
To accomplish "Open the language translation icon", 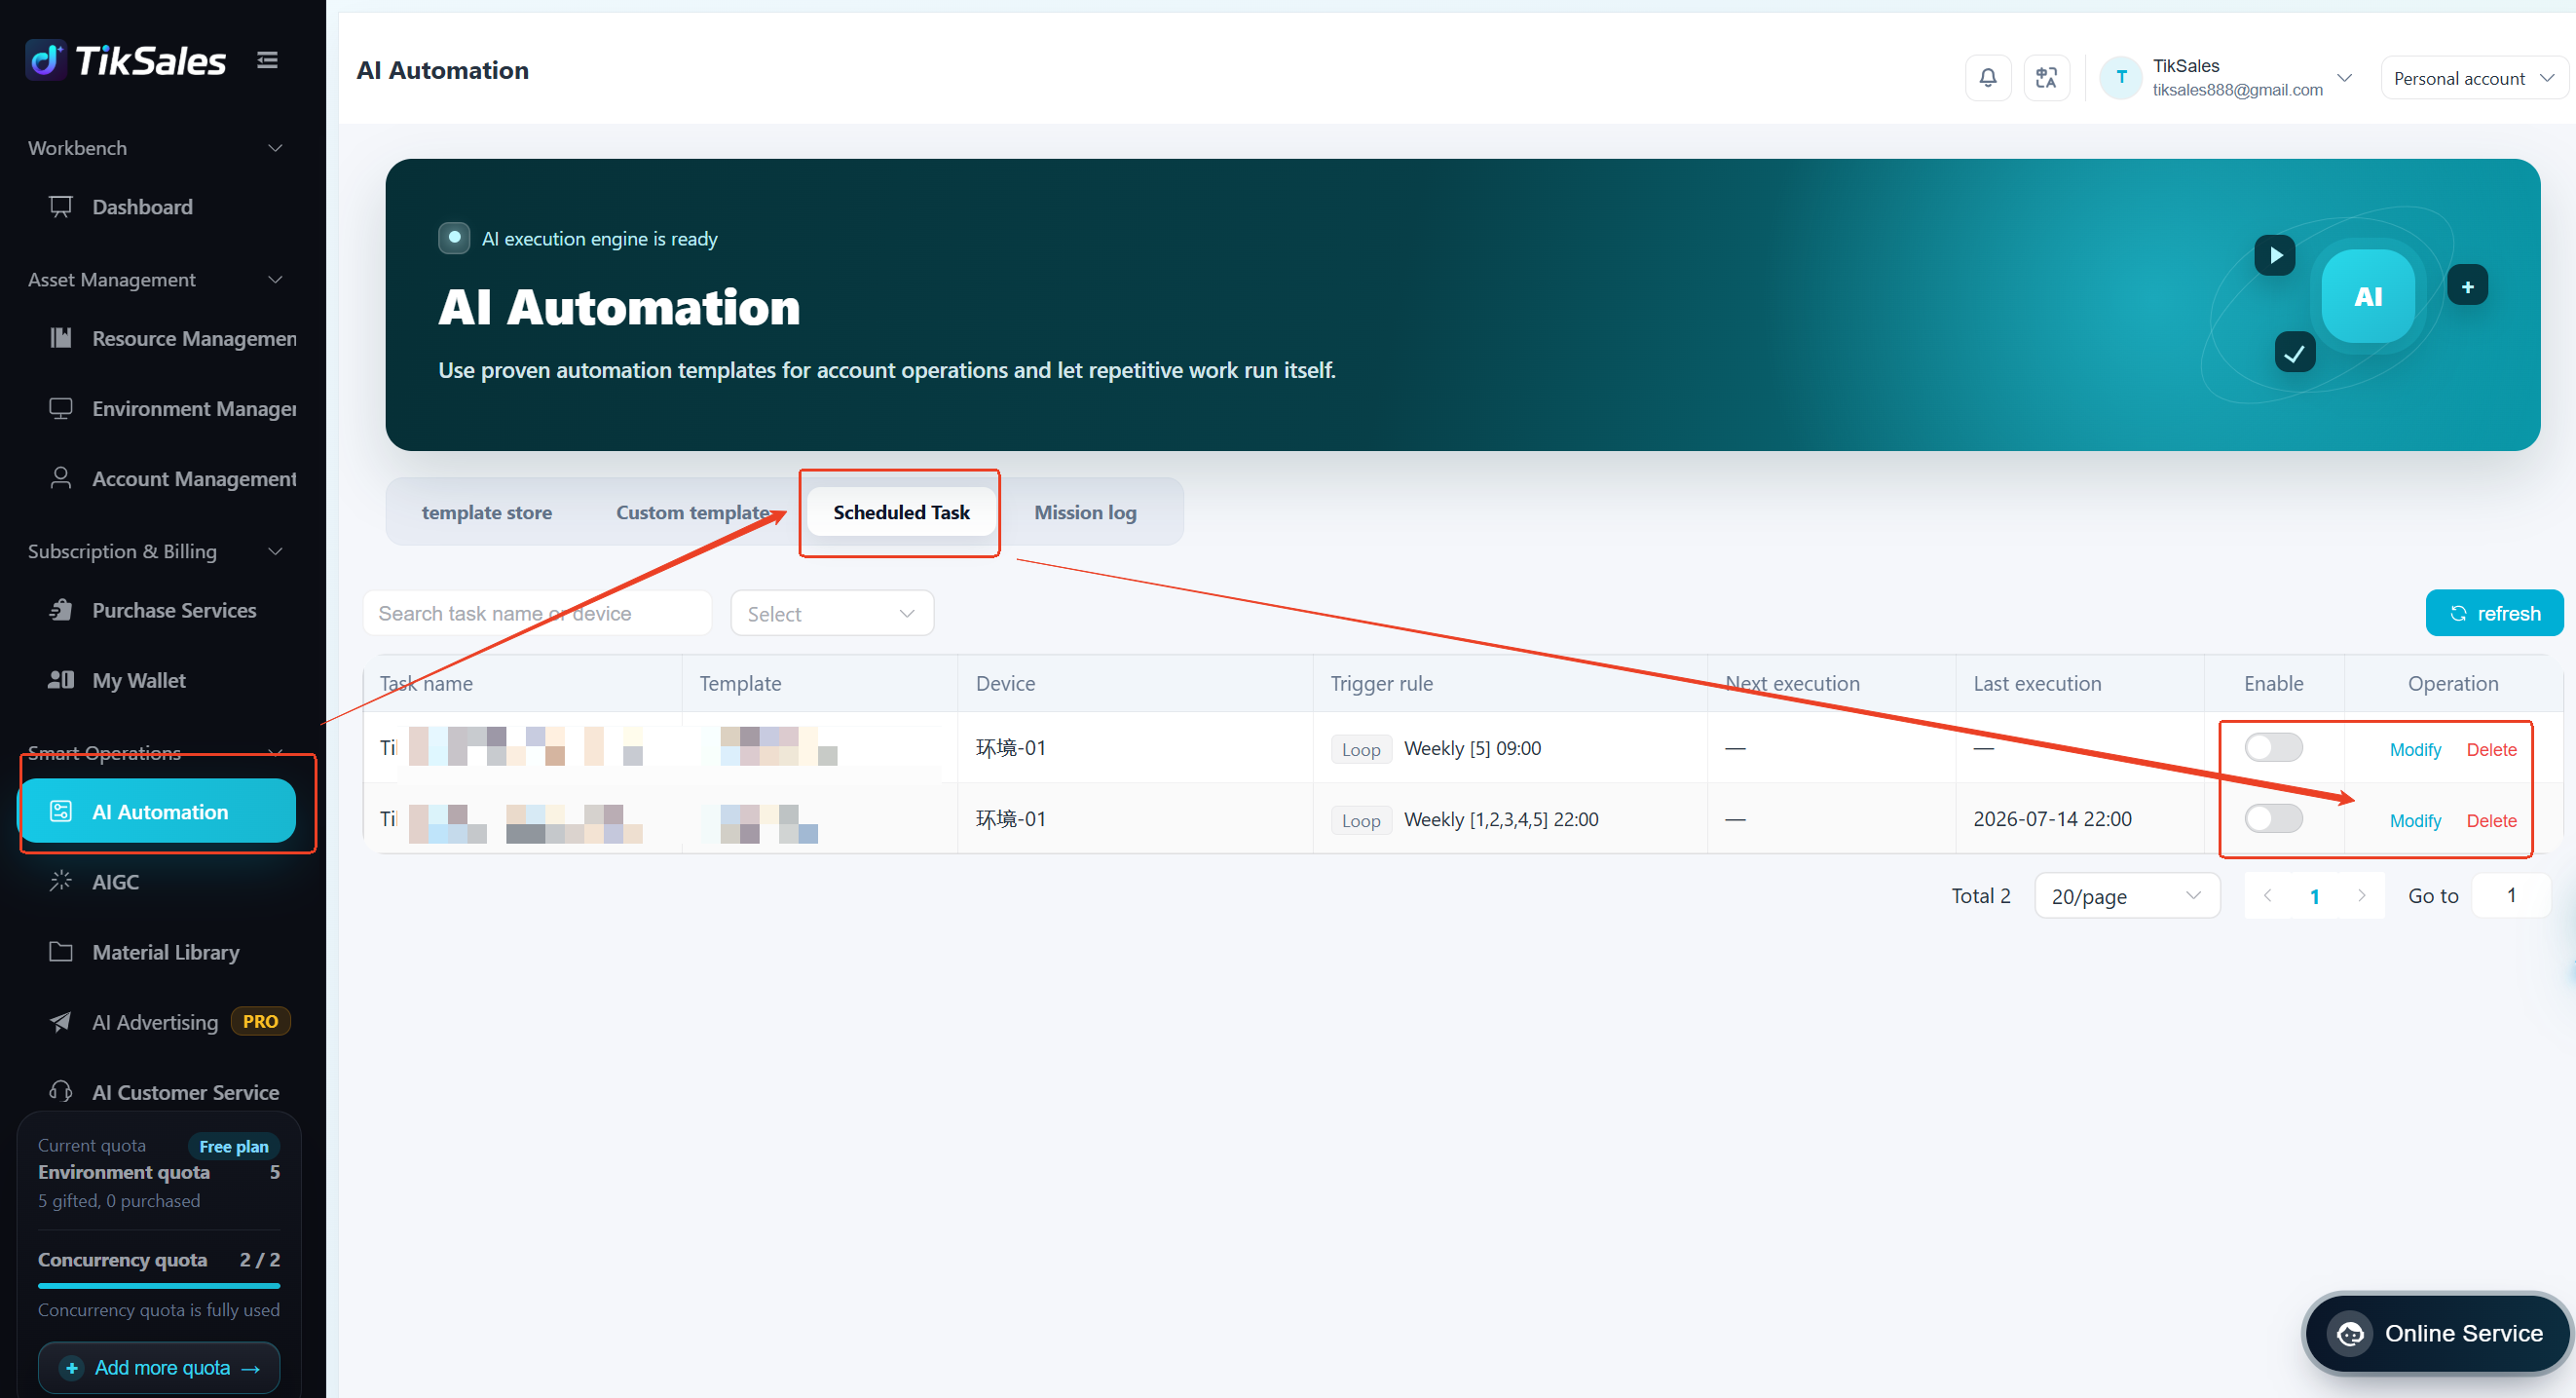I will coord(2046,78).
